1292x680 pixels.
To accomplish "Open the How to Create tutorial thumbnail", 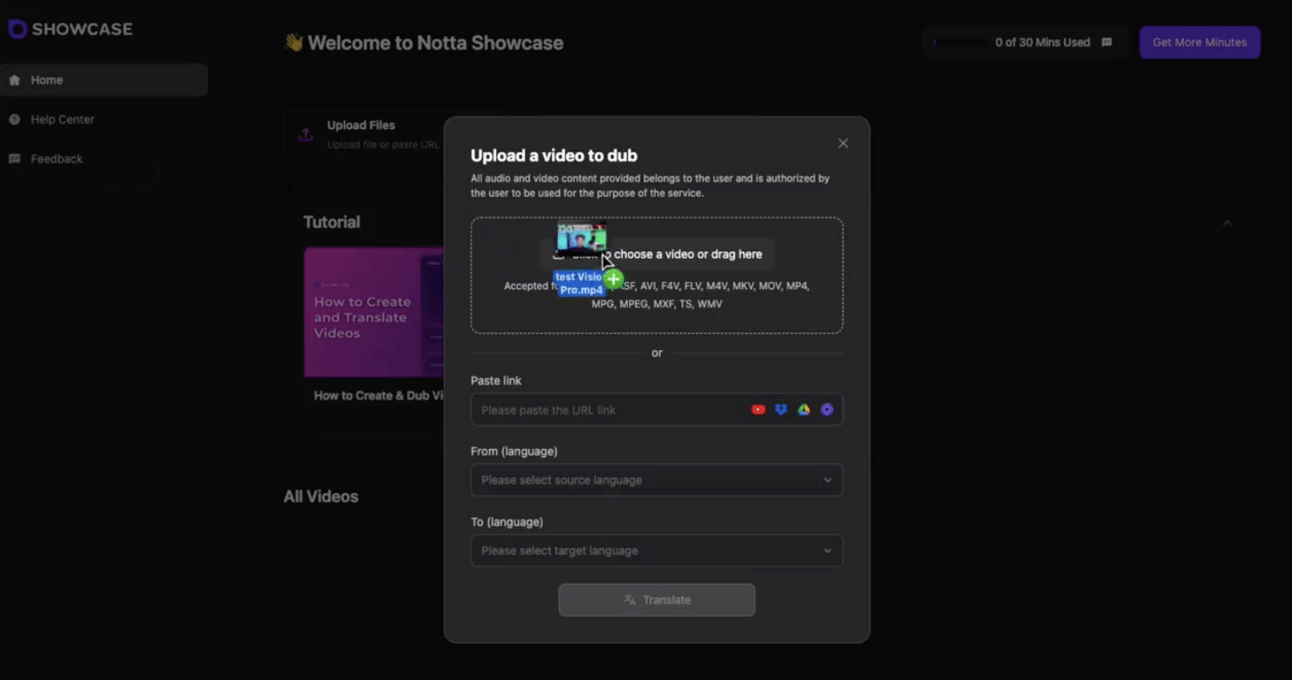I will click(374, 312).
